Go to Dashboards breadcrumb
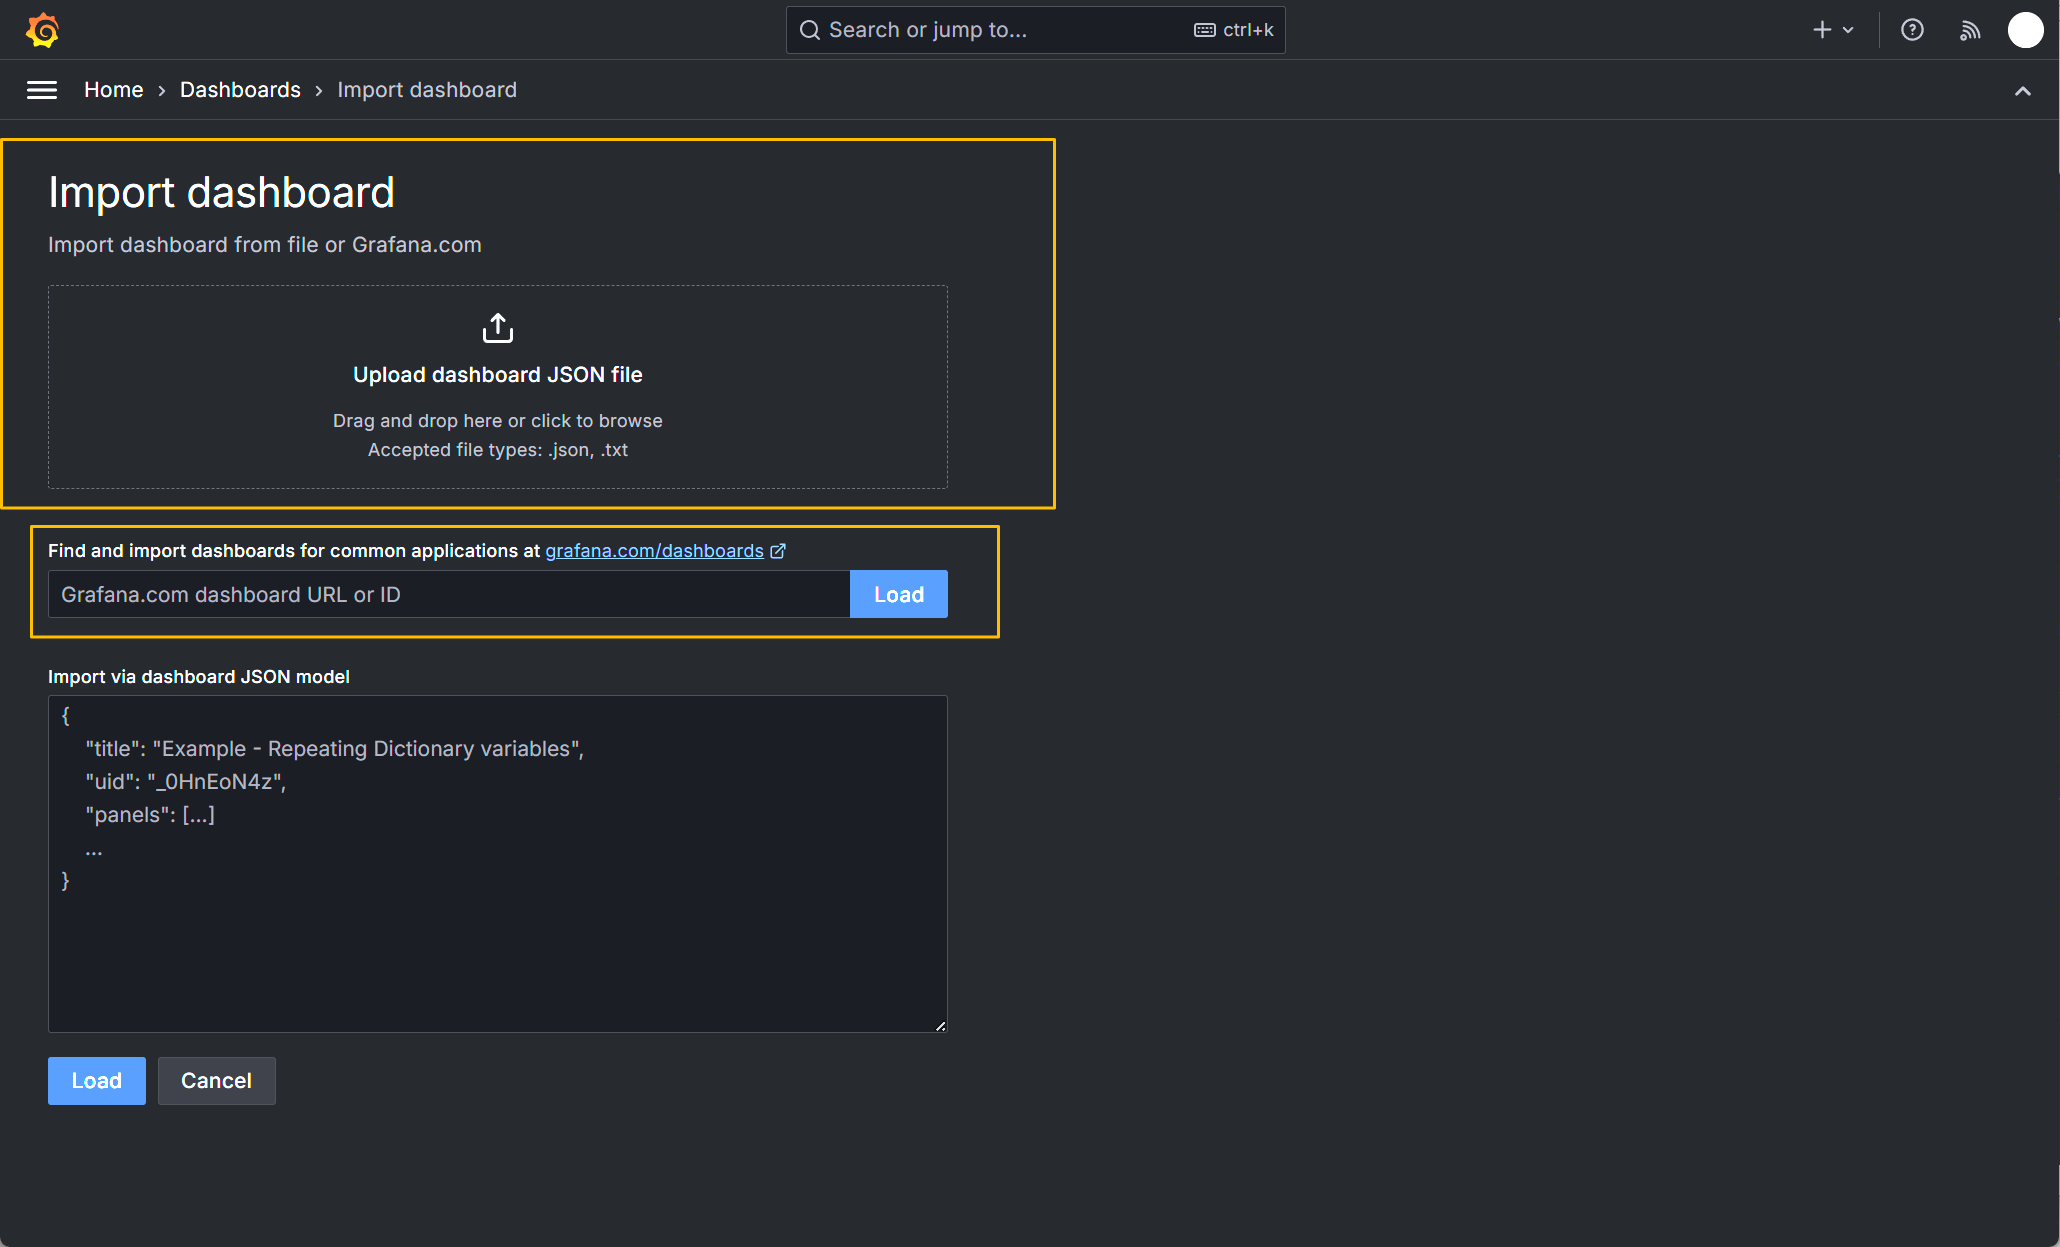The image size is (2060, 1247). [x=240, y=90]
